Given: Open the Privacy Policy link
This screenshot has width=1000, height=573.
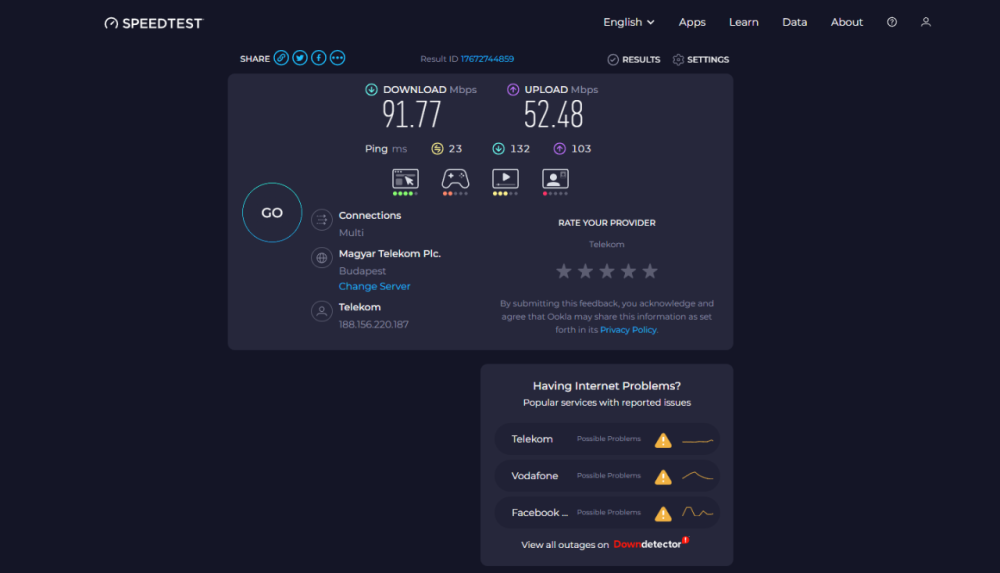Looking at the screenshot, I should click(628, 330).
